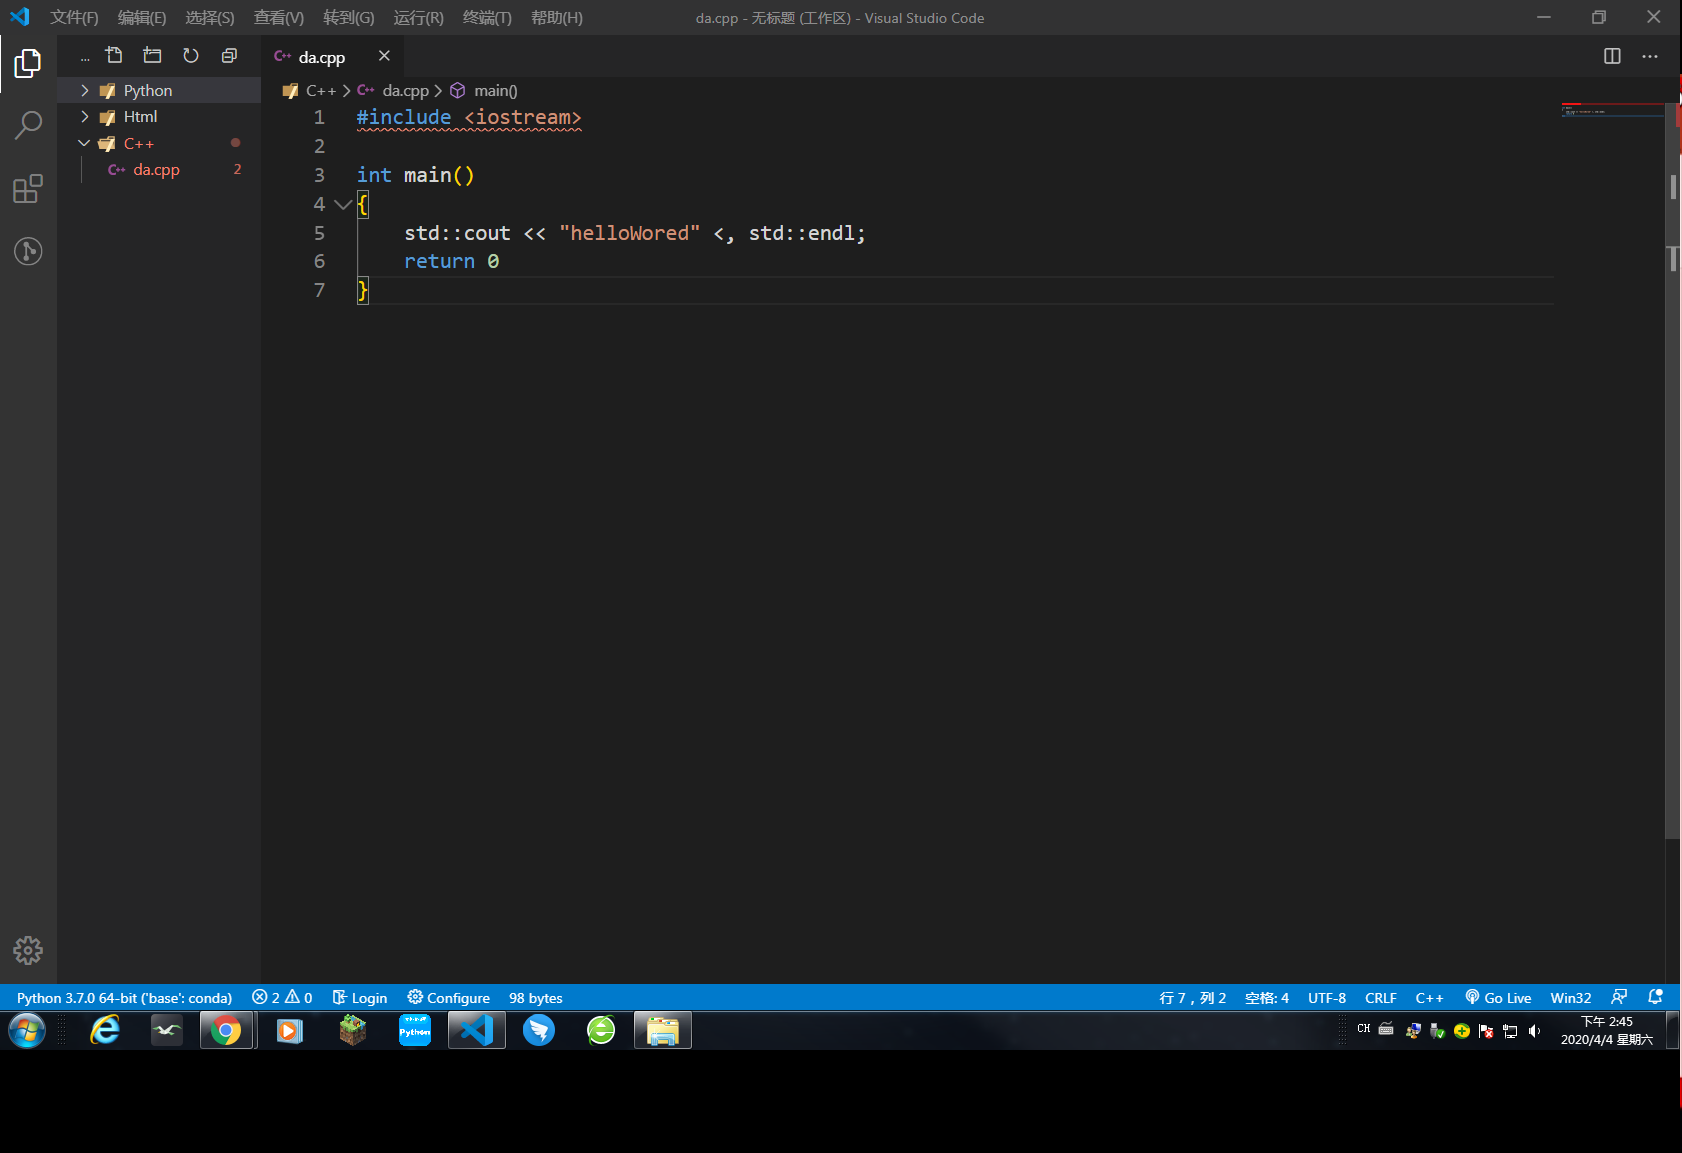The width and height of the screenshot is (1682, 1153).
Task: Open the 查看(V) menu
Action: (x=279, y=18)
